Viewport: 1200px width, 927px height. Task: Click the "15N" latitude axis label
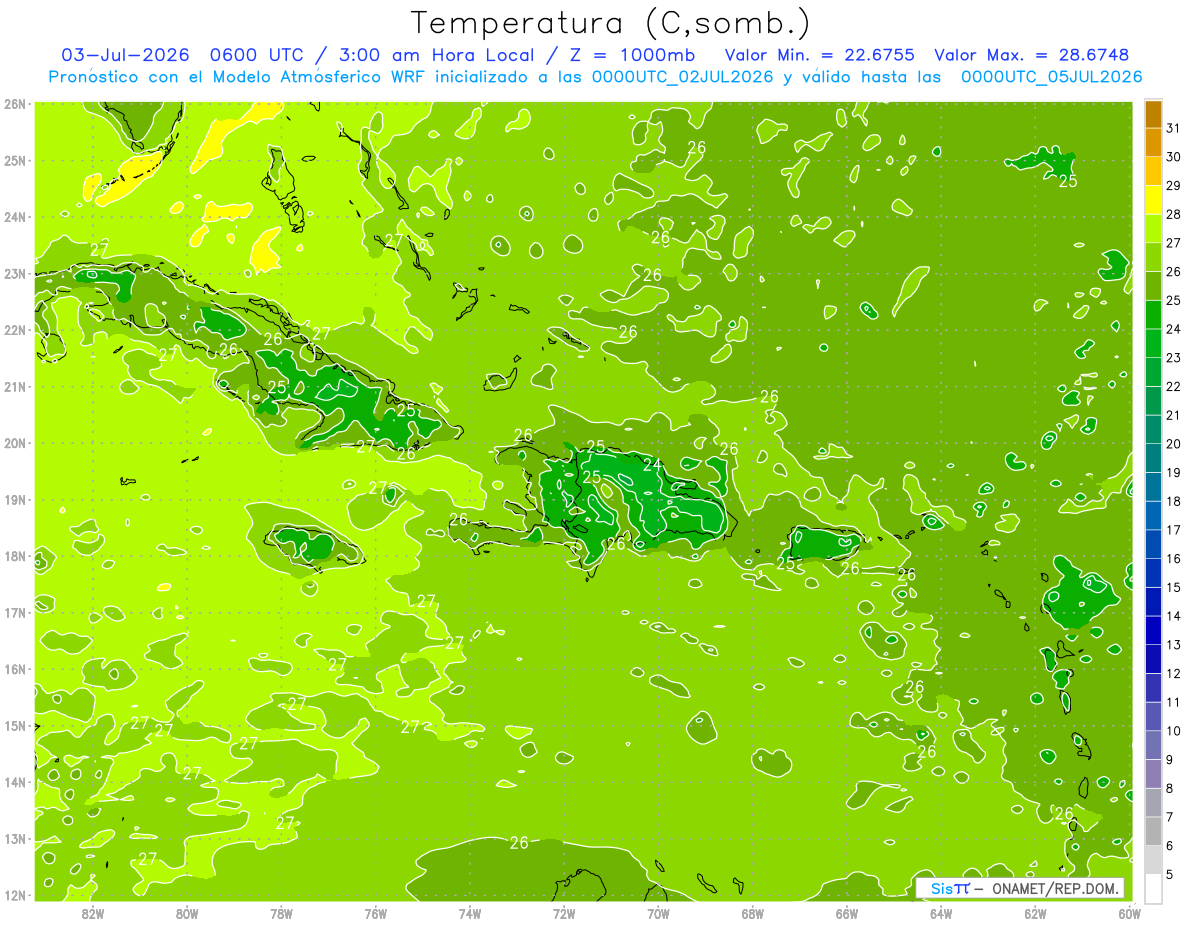pyautogui.click(x=16, y=725)
